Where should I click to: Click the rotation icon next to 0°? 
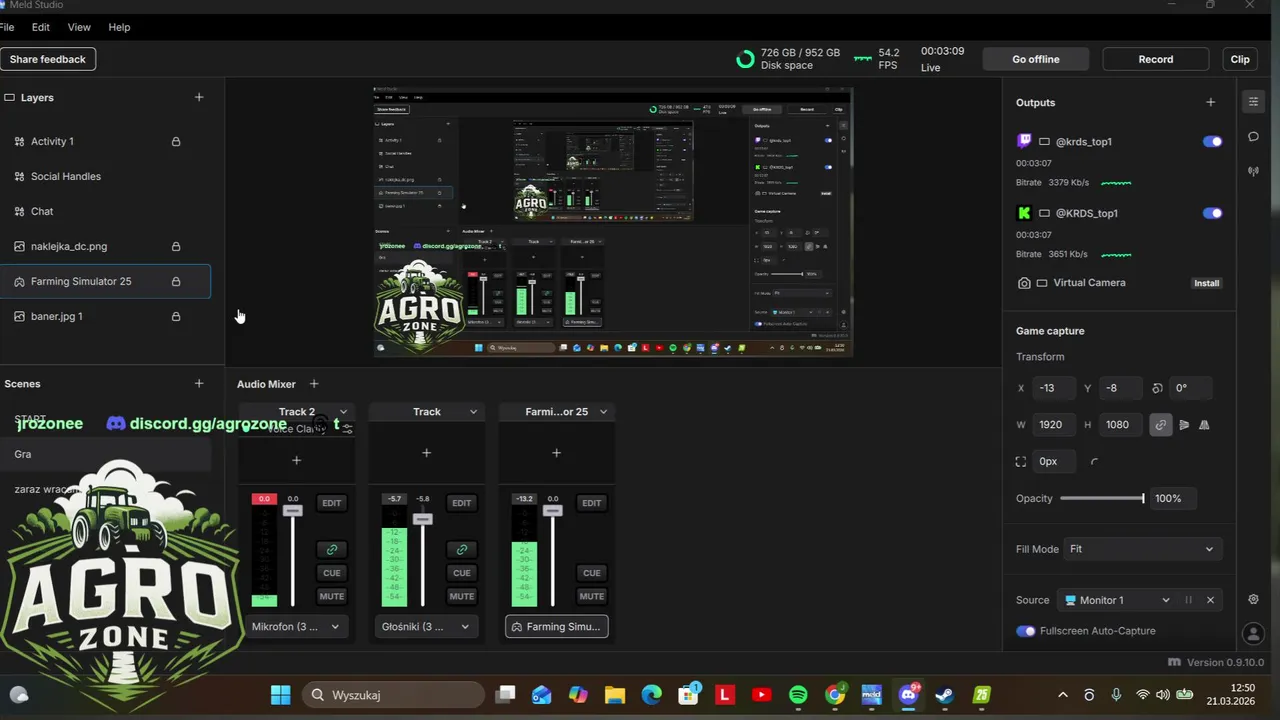point(1158,388)
